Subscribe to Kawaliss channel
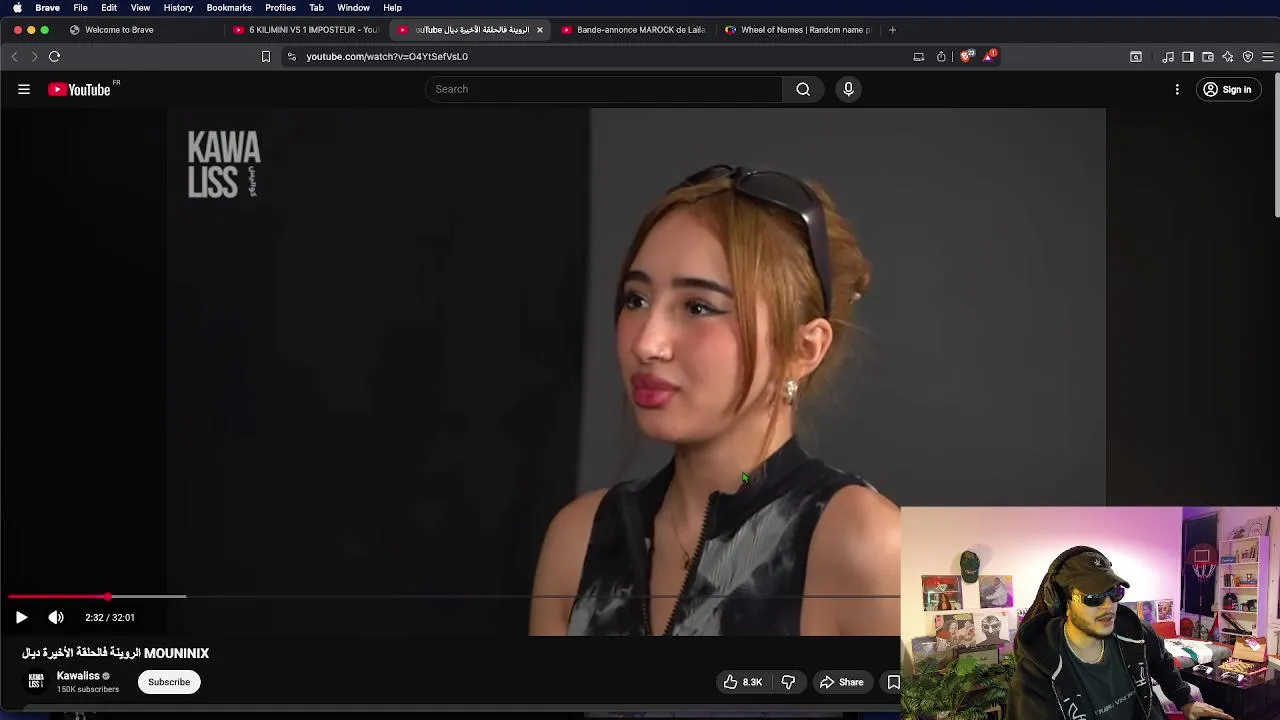The height and width of the screenshot is (720, 1280). click(169, 682)
